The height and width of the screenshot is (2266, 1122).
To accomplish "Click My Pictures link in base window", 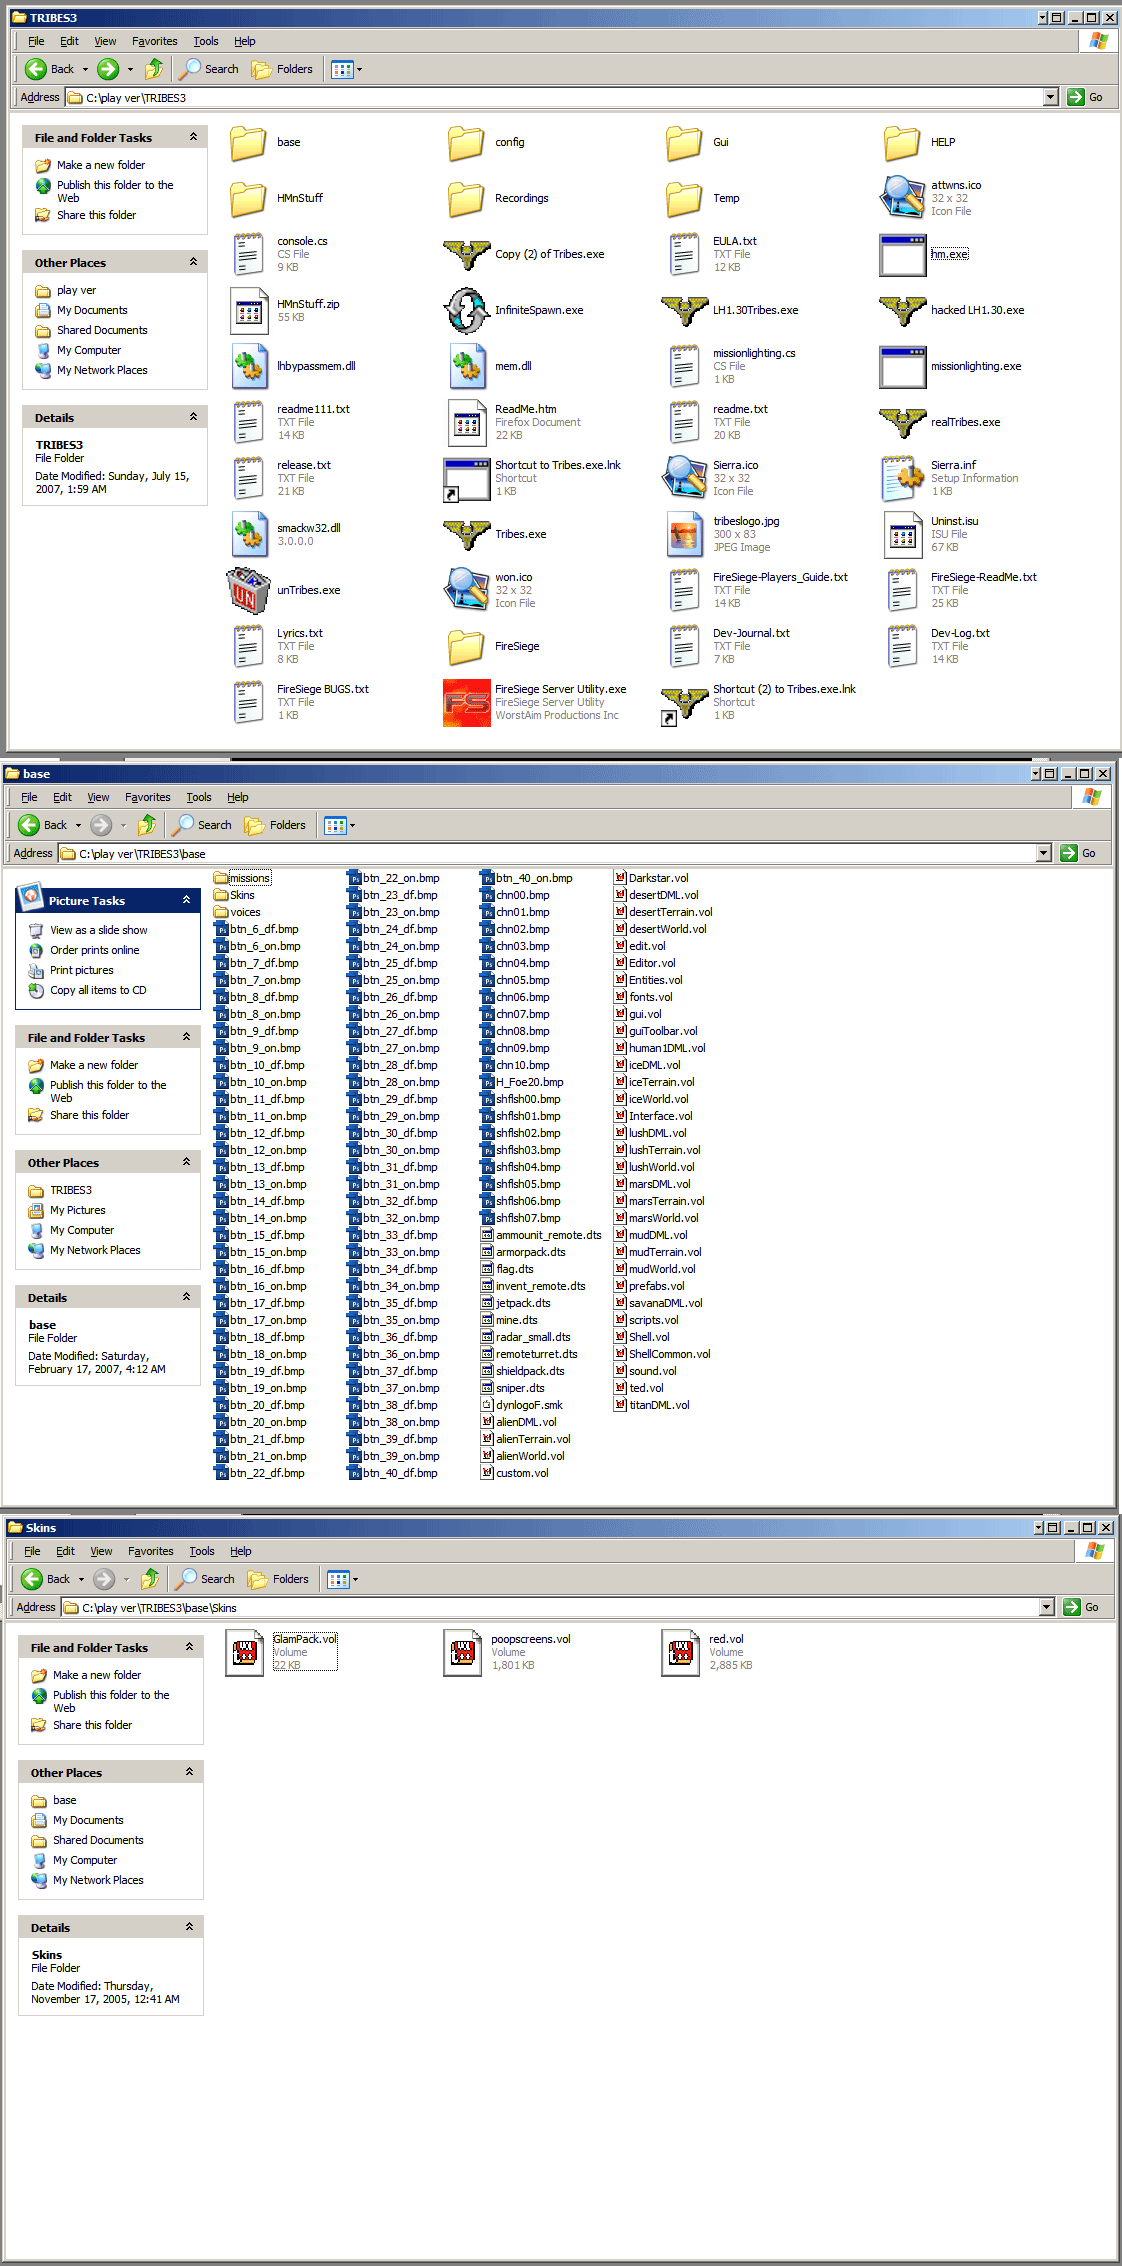I will [78, 1210].
